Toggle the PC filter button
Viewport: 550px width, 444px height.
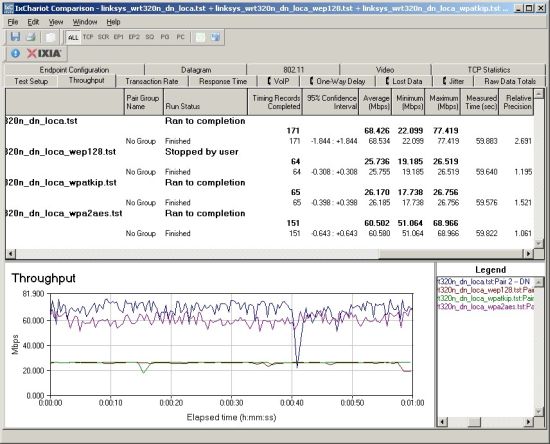pos(181,37)
